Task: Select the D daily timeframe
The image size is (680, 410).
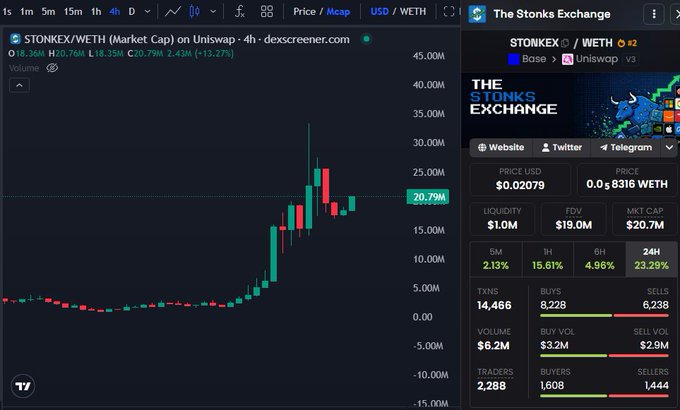Action: click(x=132, y=12)
